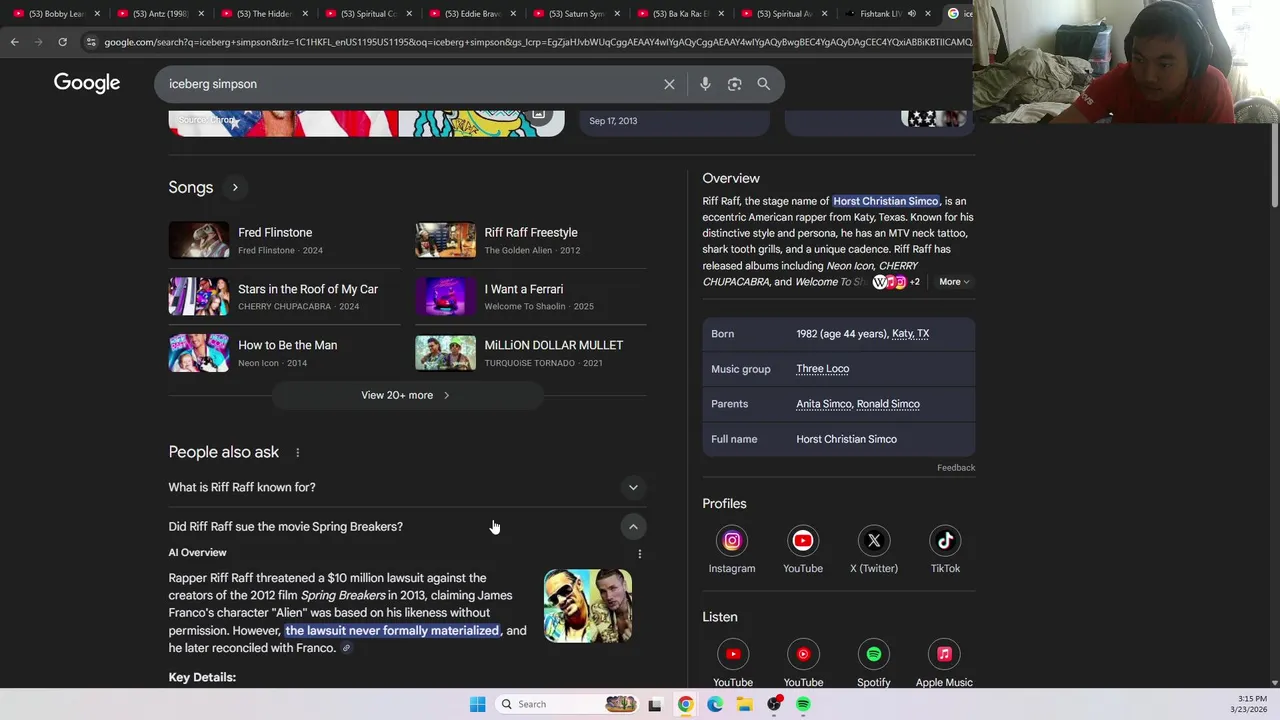Open Spotify from the taskbar
This screenshot has width=1280, height=720.
(x=803, y=704)
